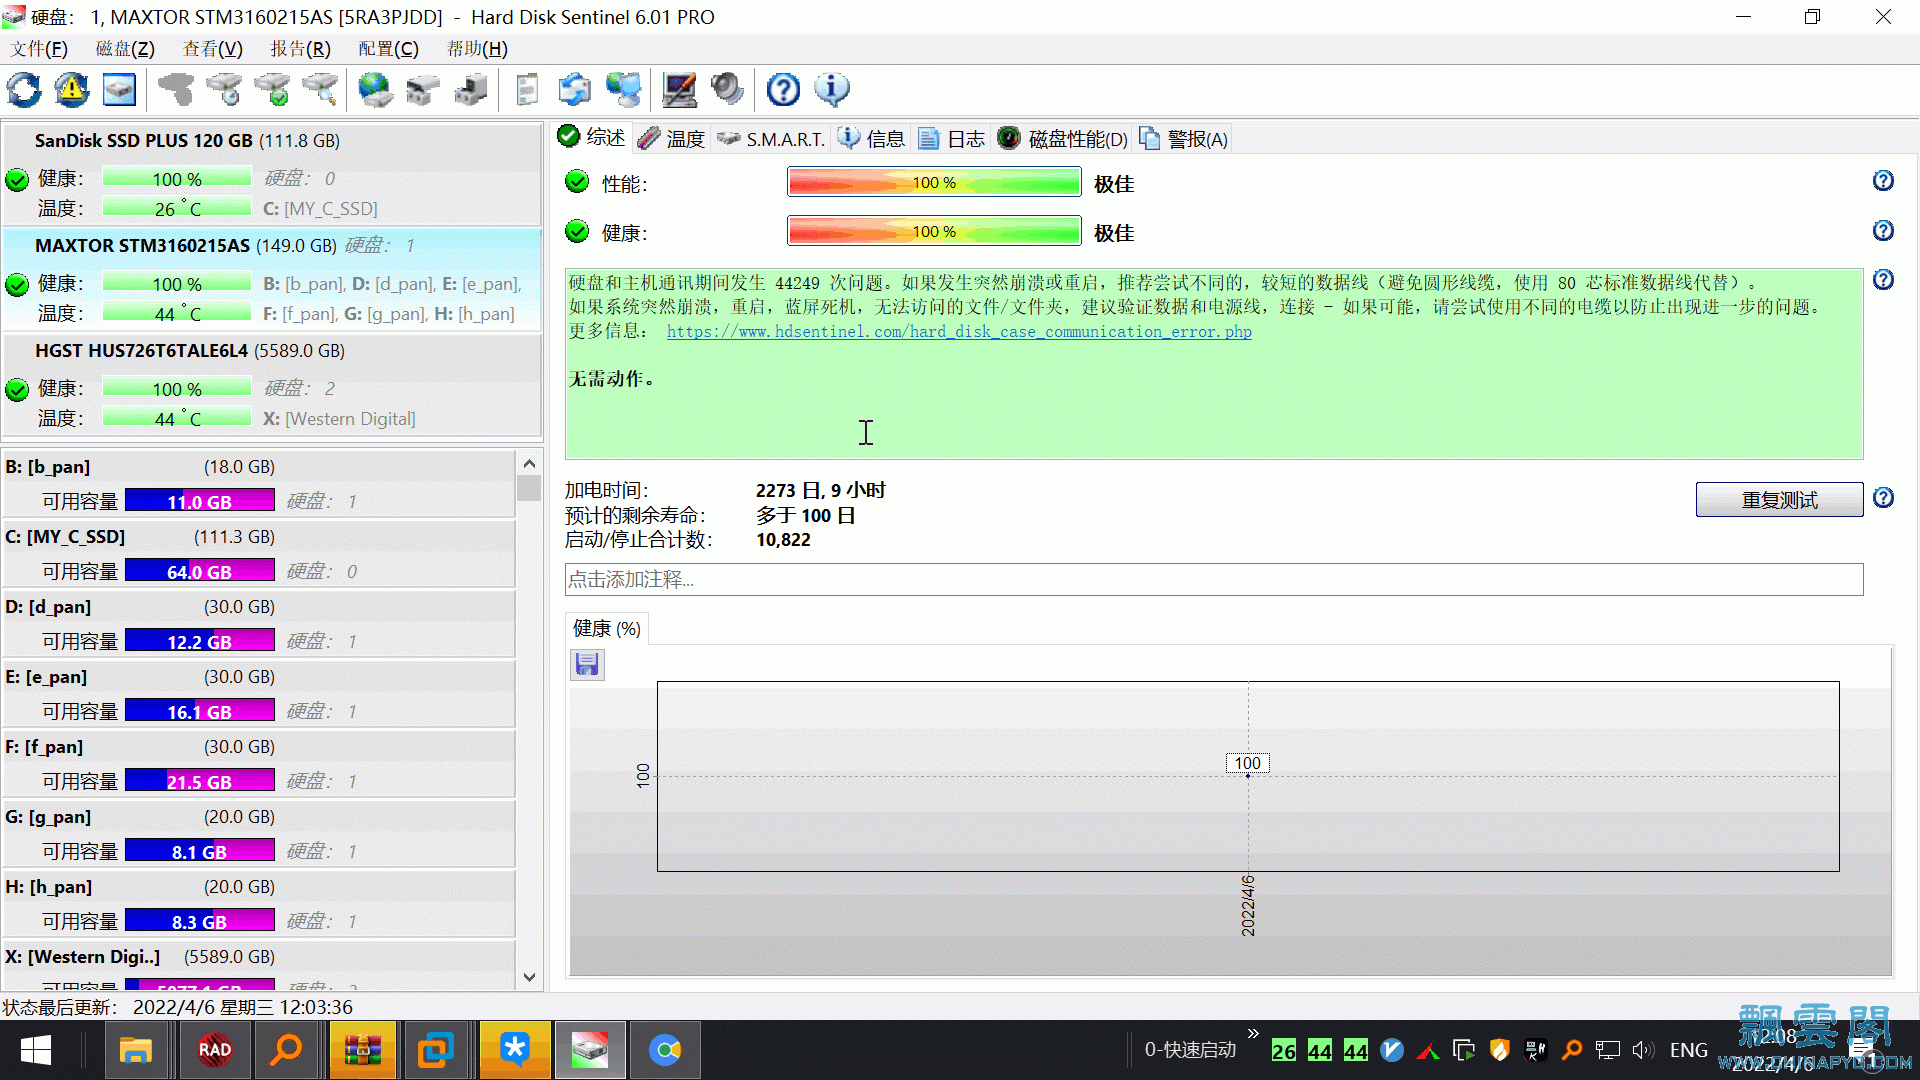The width and height of the screenshot is (1920, 1080).
Task: Click the help icon beside the health bar
Action: pyautogui.click(x=1883, y=231)
